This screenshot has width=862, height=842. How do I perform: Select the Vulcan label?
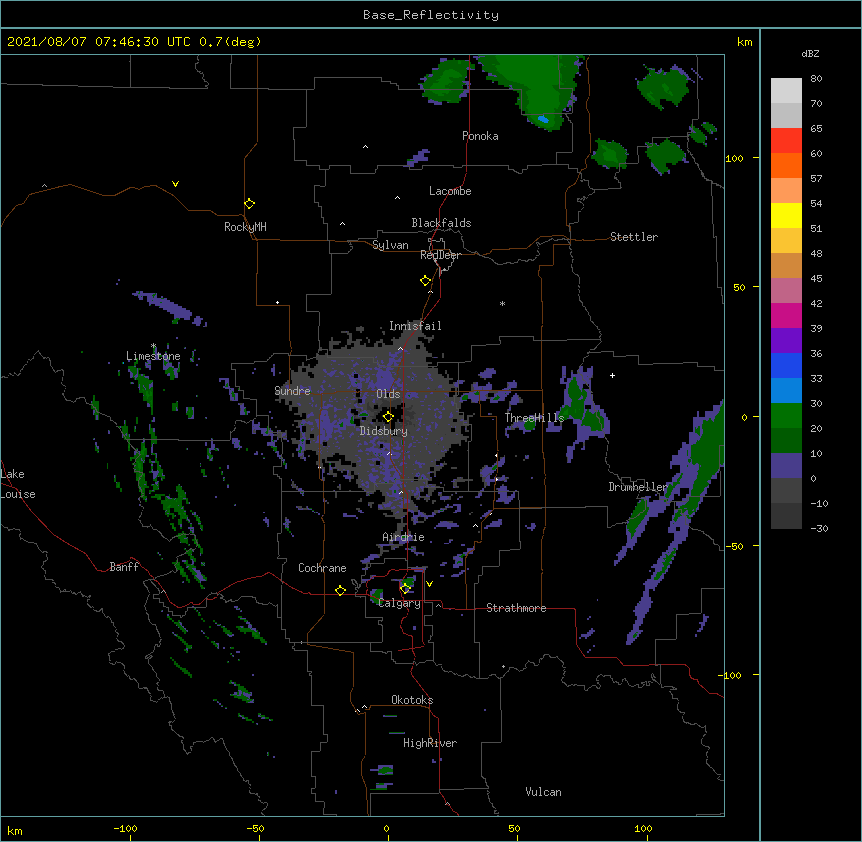pos(543,792)
